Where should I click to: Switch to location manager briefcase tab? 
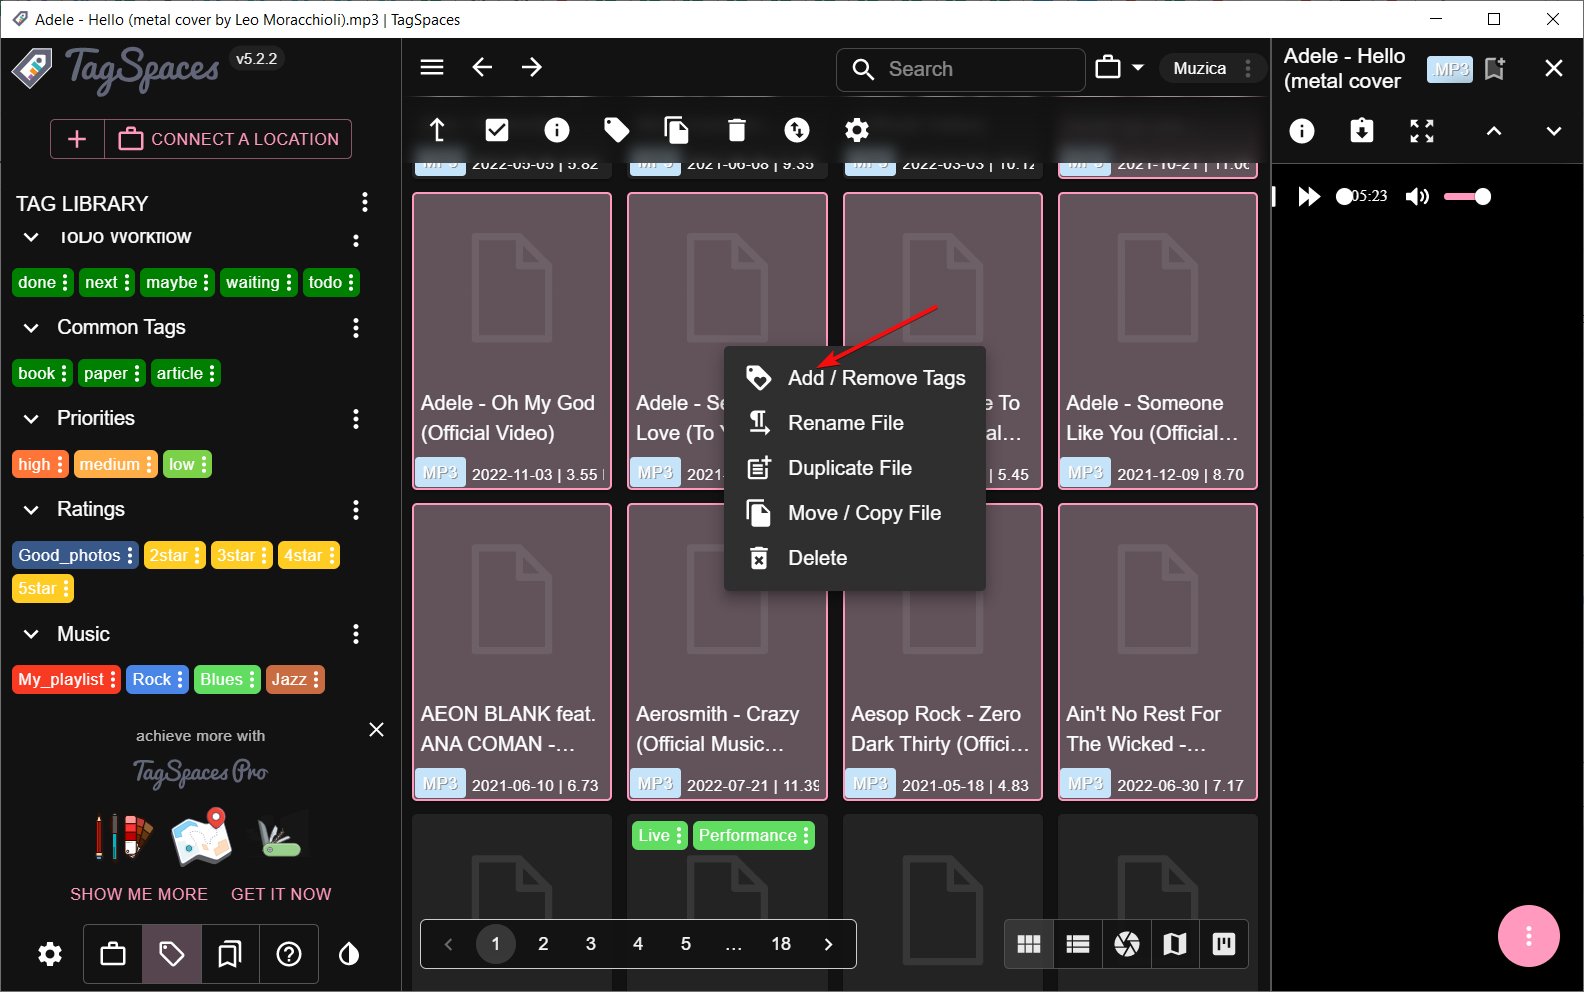[113, 954]
